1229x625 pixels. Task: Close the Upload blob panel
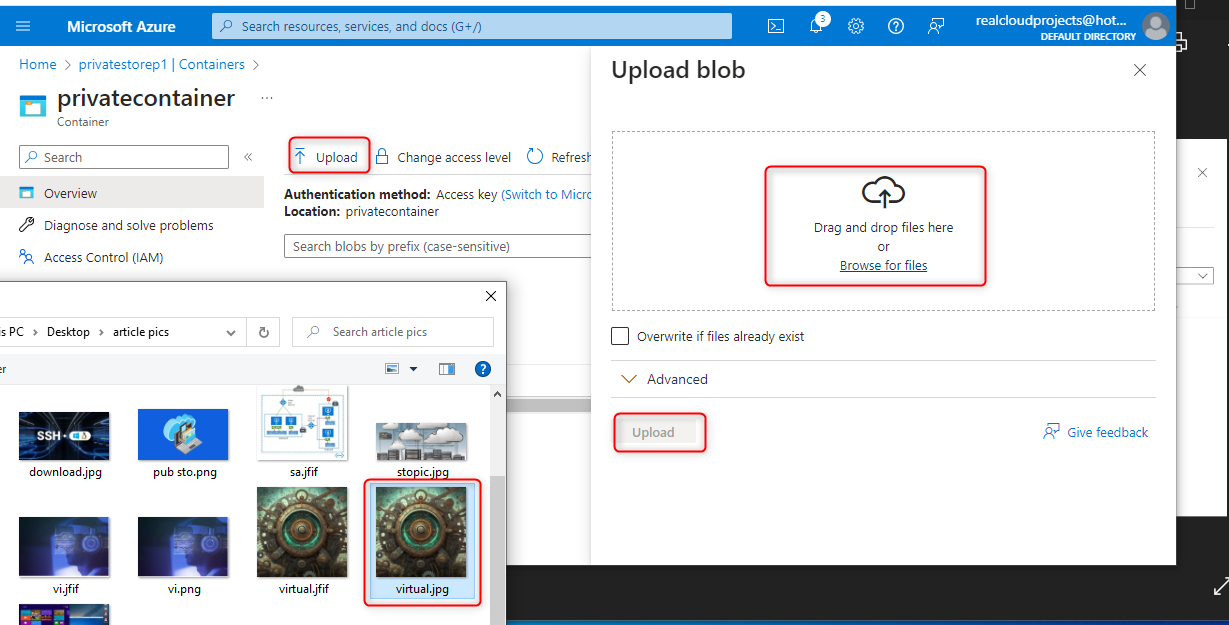tap(1140, 70)
